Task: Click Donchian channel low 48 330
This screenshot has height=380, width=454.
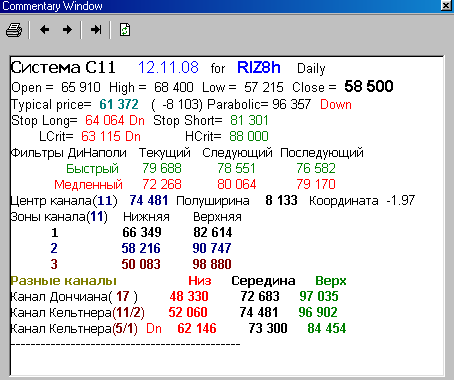Action: tap(189, 296)
